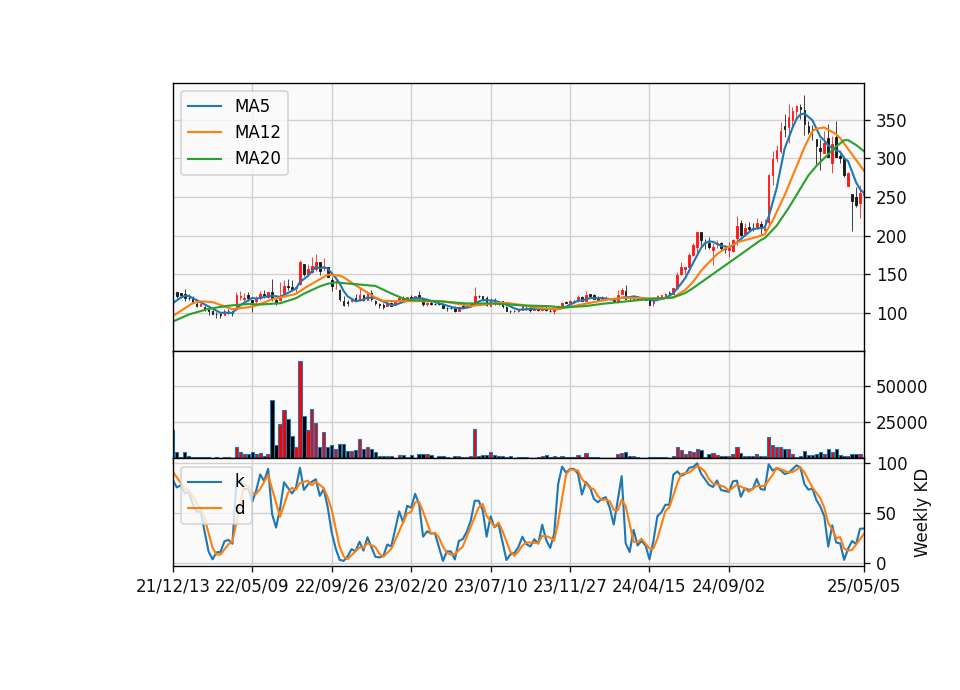The height and width of the screenshot is (690, 960).
Task: Click the MA5 legend label
Action: pyautogui.click(x=252, y=106)
